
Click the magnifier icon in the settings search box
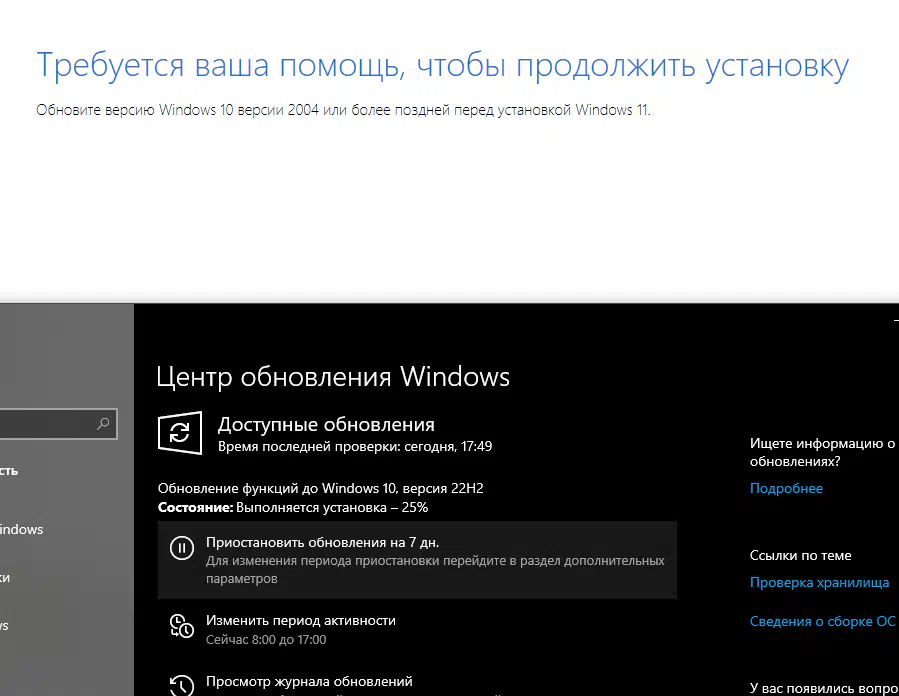point(103,424)
